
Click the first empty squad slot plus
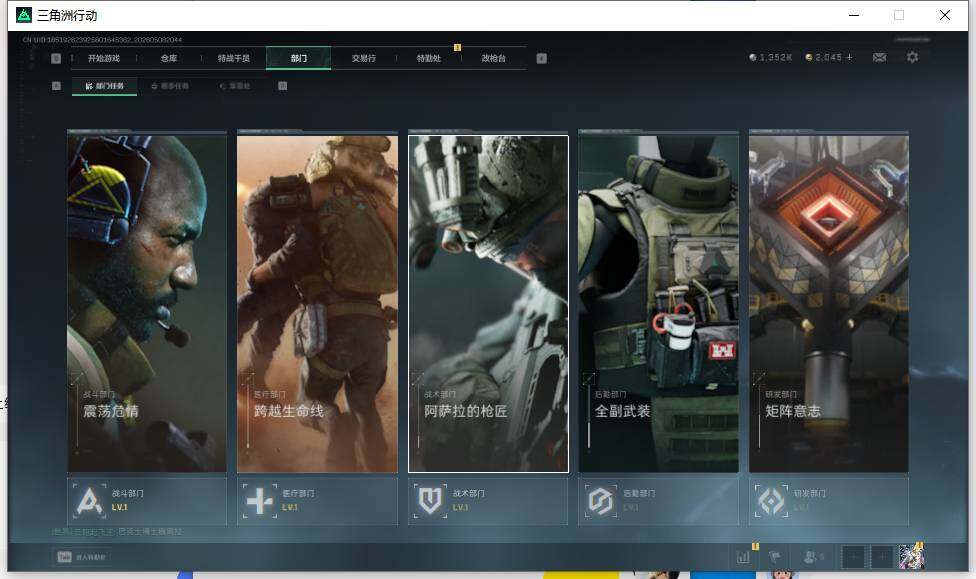853,557
